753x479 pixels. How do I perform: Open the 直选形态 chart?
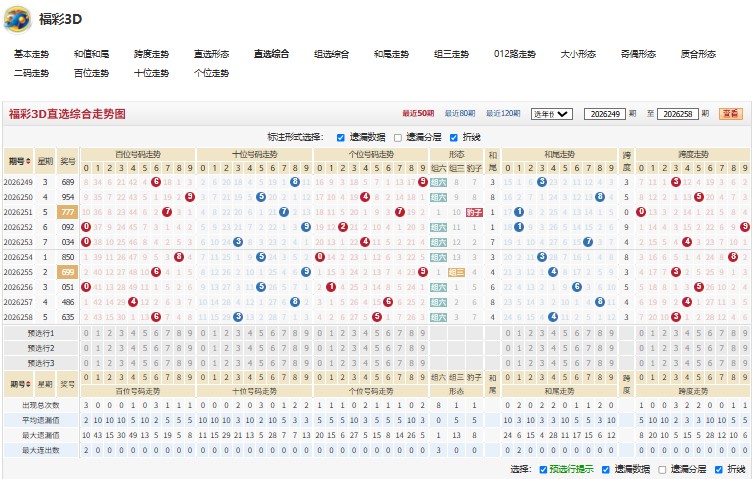point(211,54)
